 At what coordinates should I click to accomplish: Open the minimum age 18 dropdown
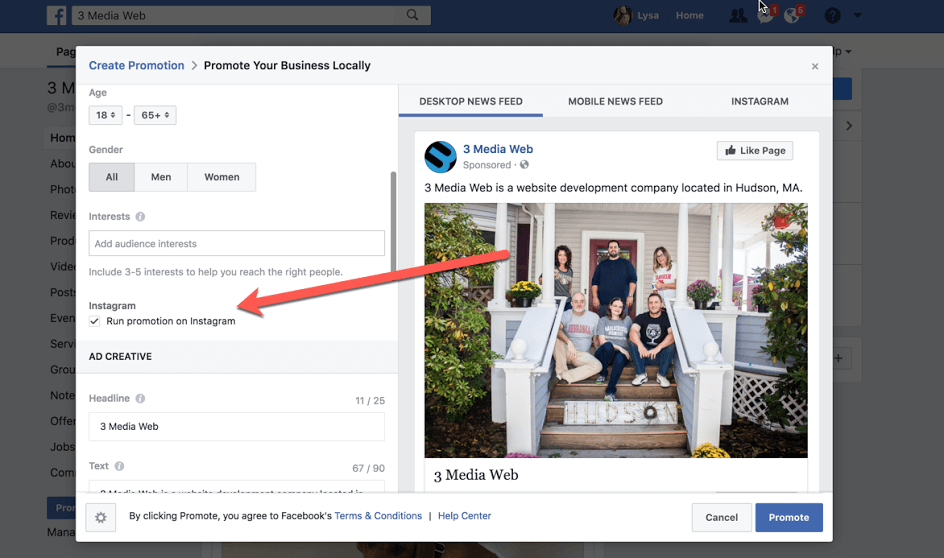(105, 115)
